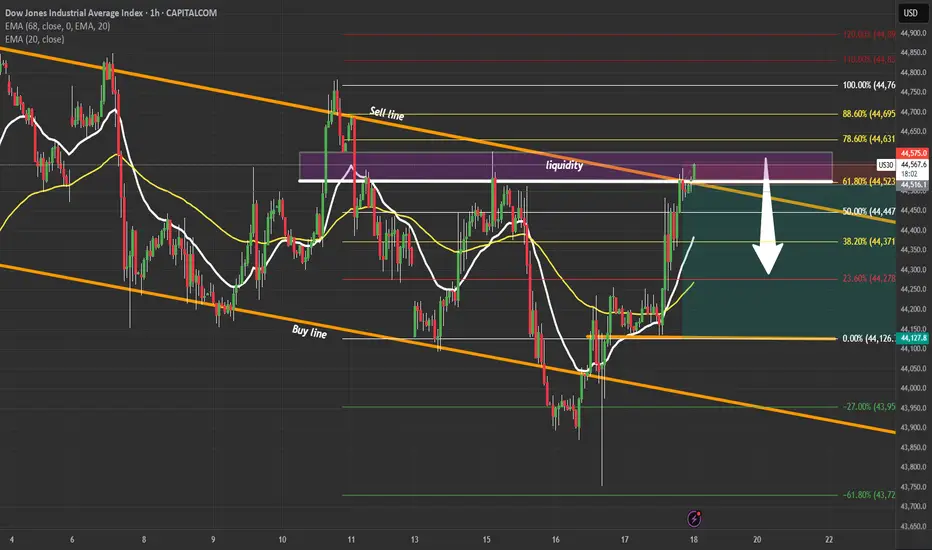
Task: Click the 61.80% (44,523 Fibonacci label
Action: 868,181
